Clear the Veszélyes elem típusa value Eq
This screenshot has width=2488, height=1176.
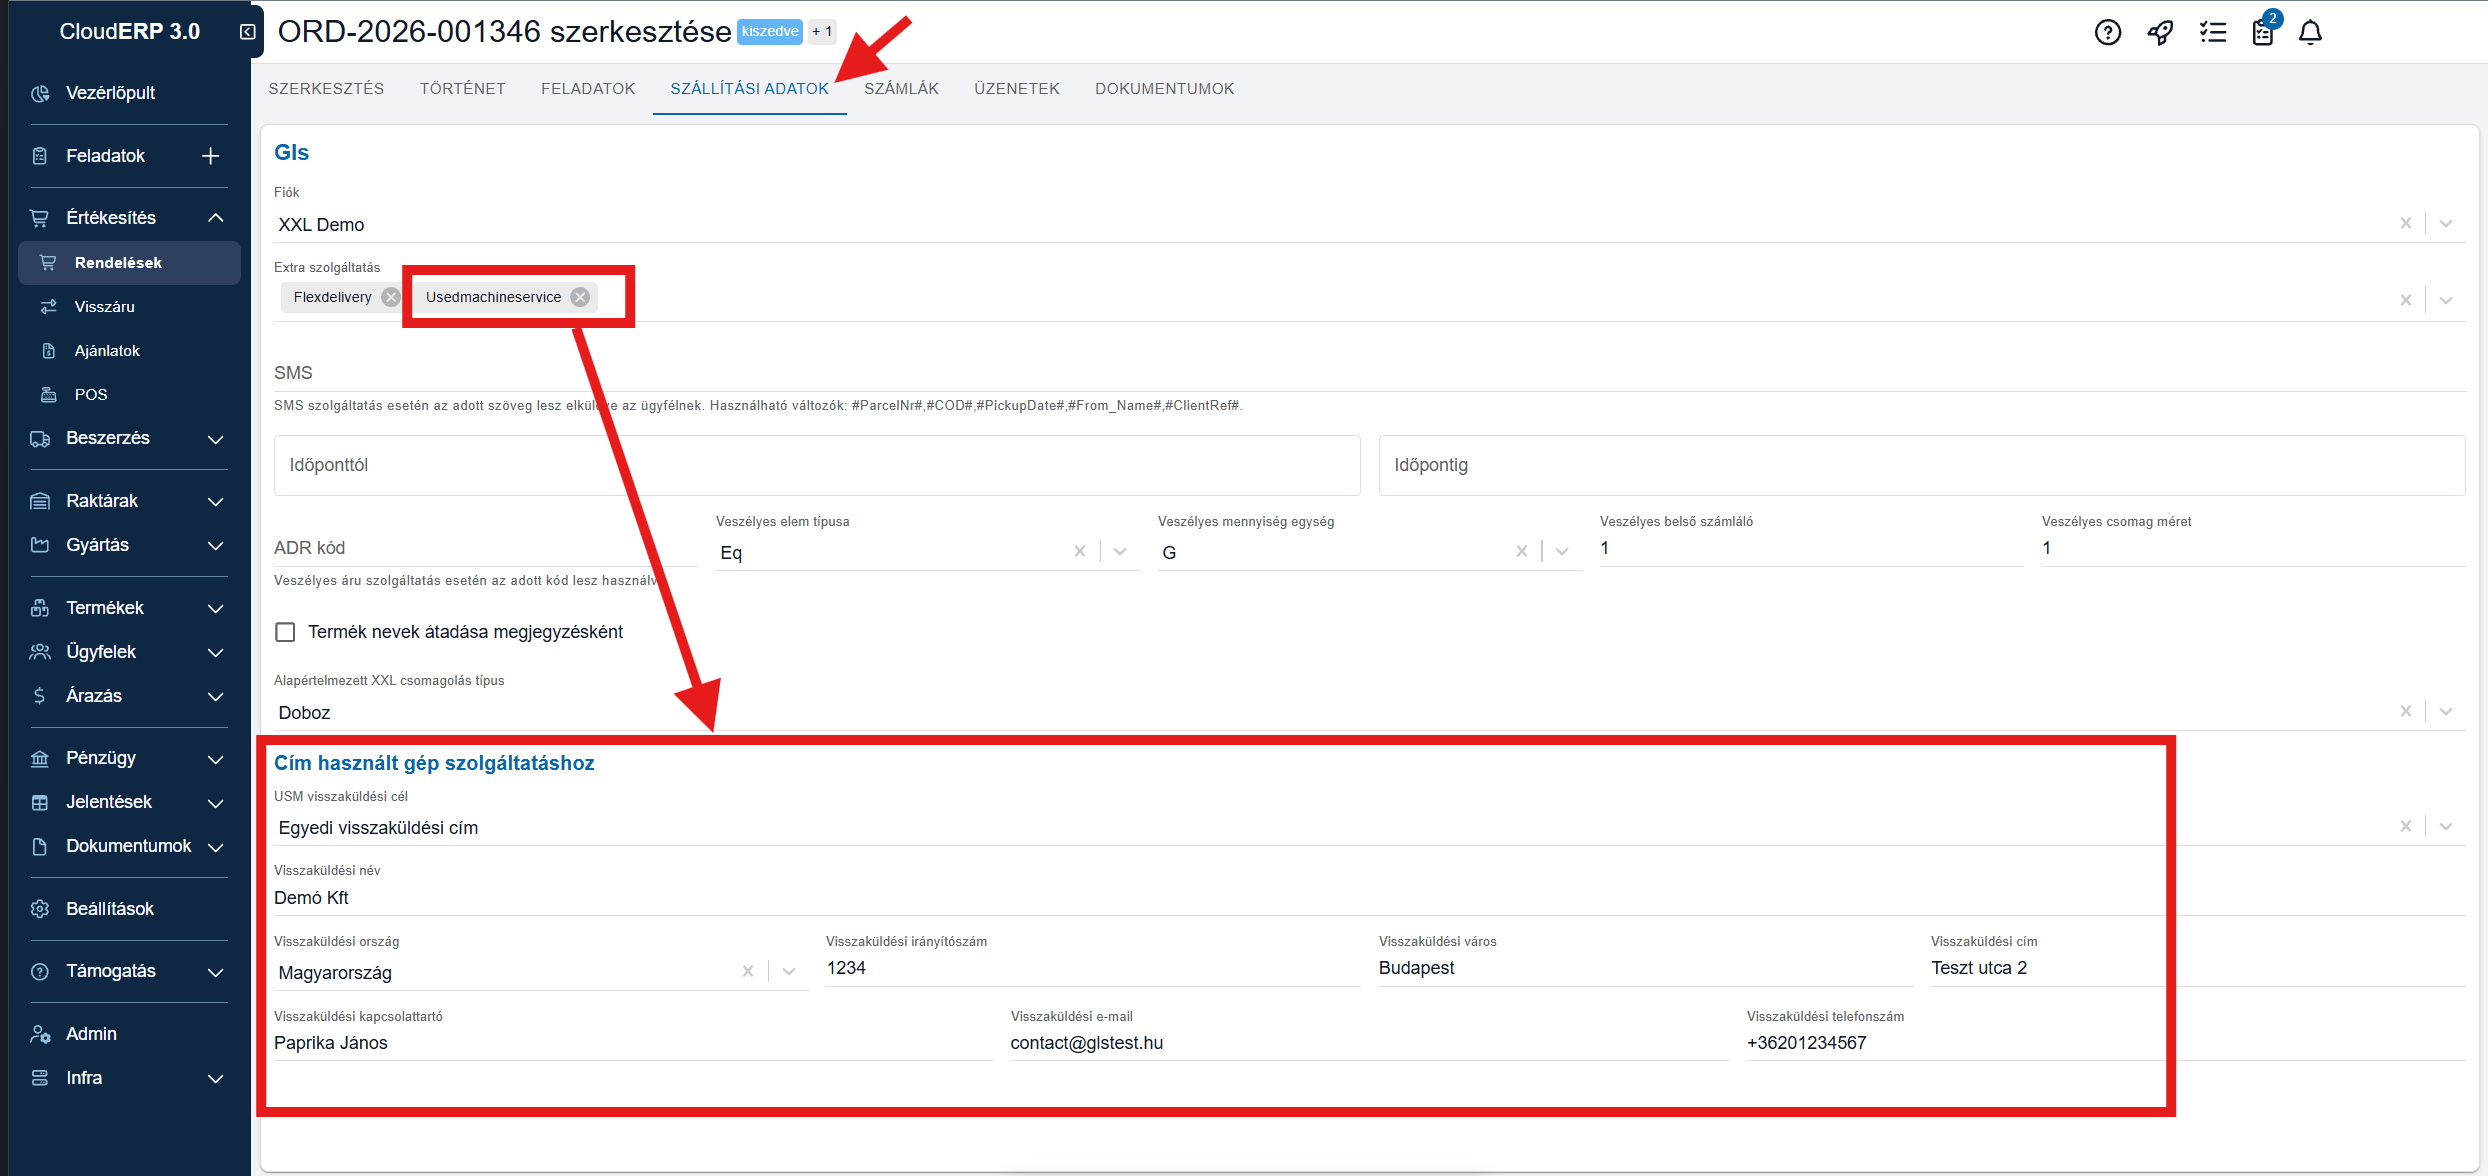pos(1080,551)
